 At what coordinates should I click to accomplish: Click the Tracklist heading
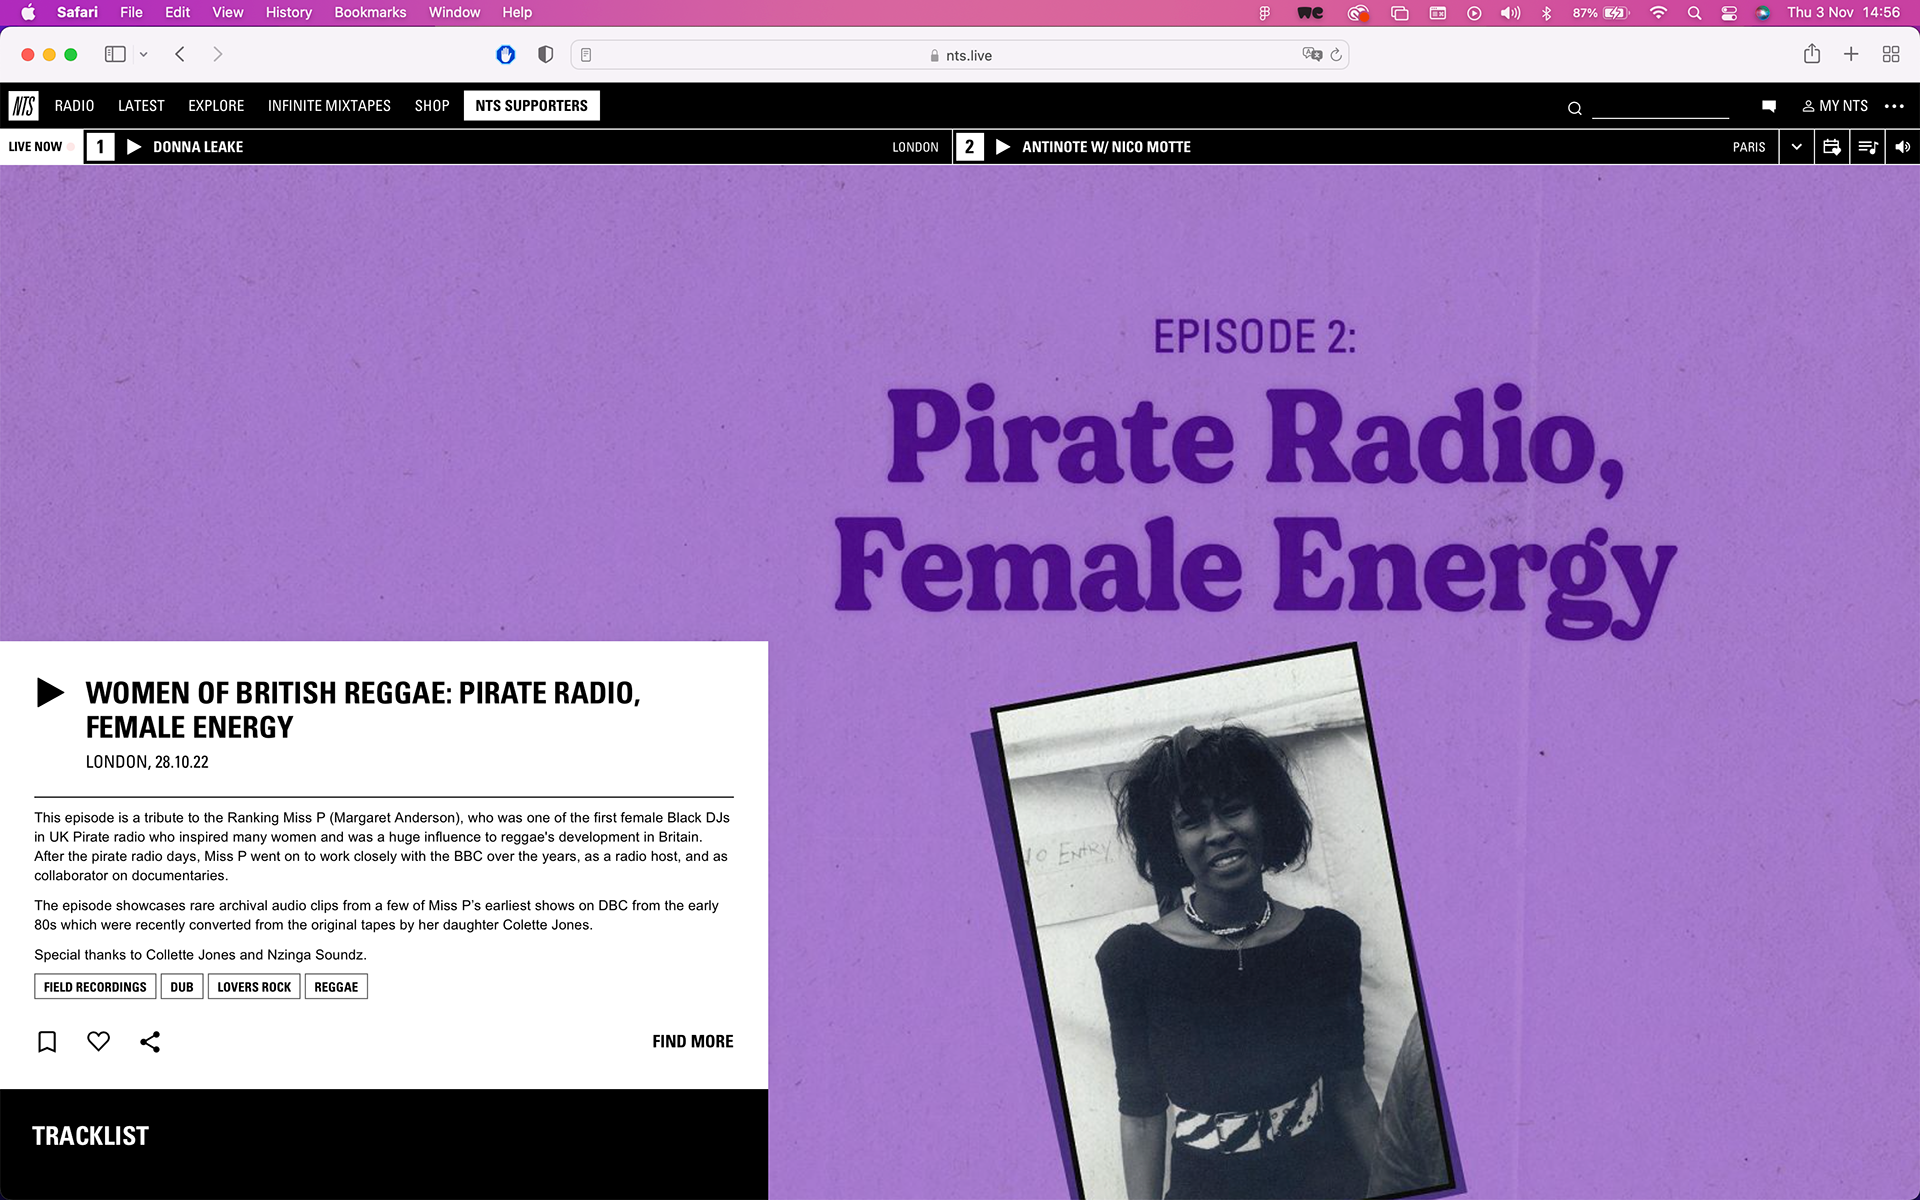[90, 1136]
